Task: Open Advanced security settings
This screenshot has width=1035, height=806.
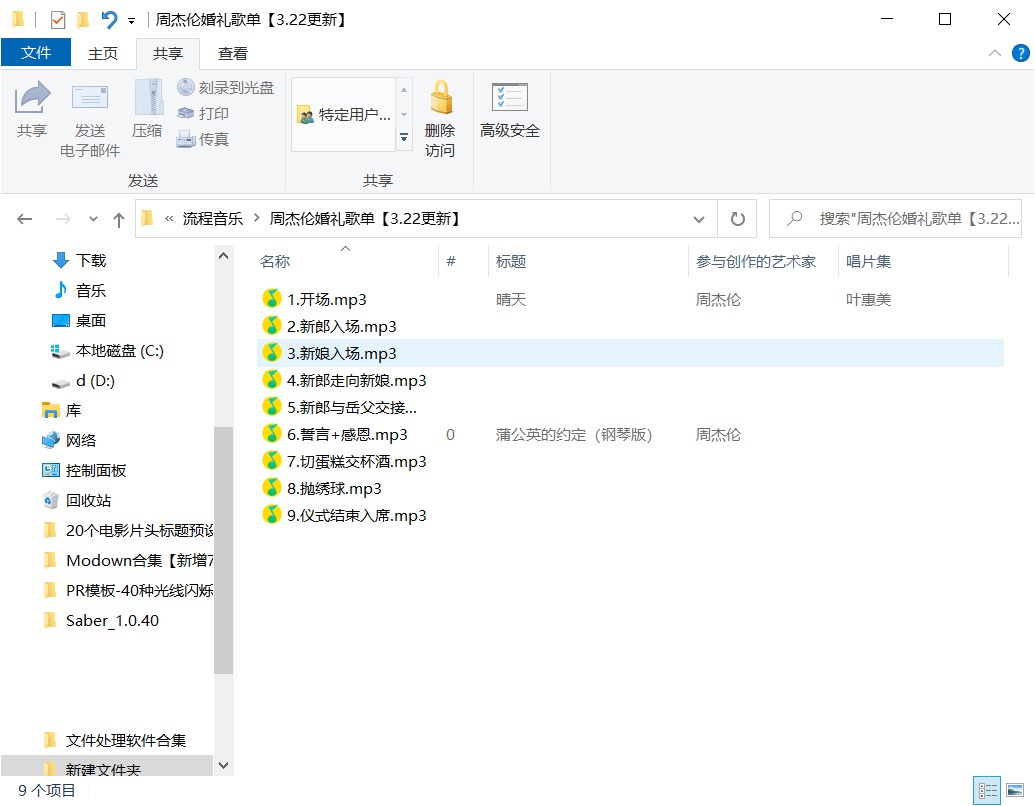Action: 510,111
